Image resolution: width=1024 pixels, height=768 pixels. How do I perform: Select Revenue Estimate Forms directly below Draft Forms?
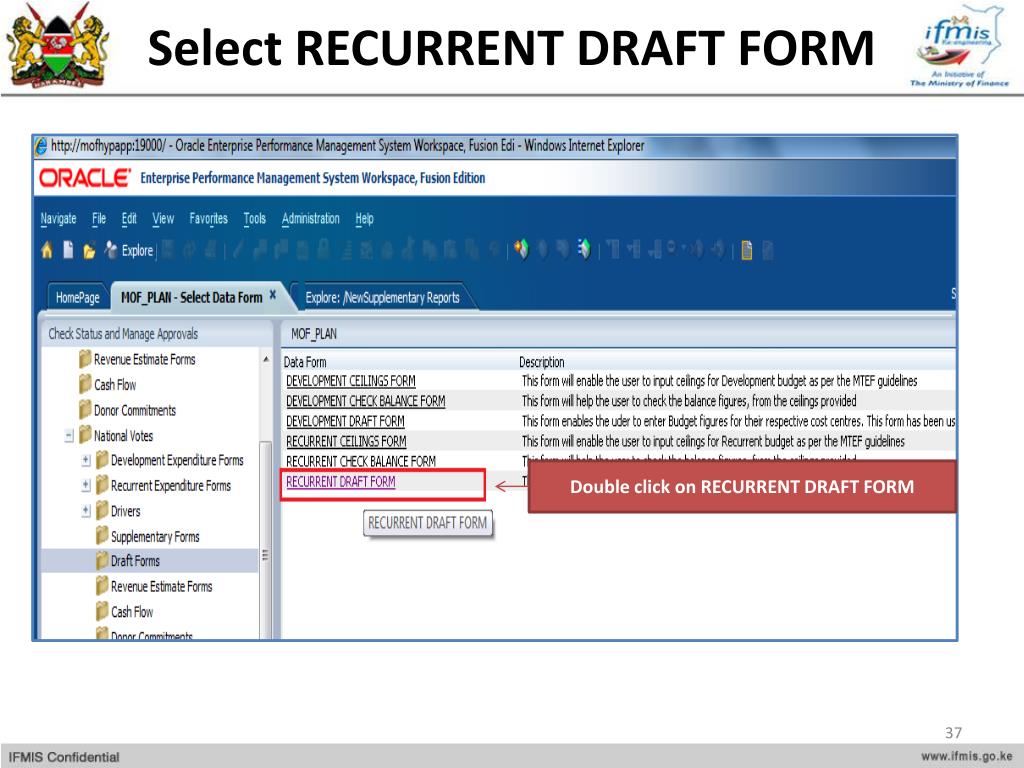(161, 586)
